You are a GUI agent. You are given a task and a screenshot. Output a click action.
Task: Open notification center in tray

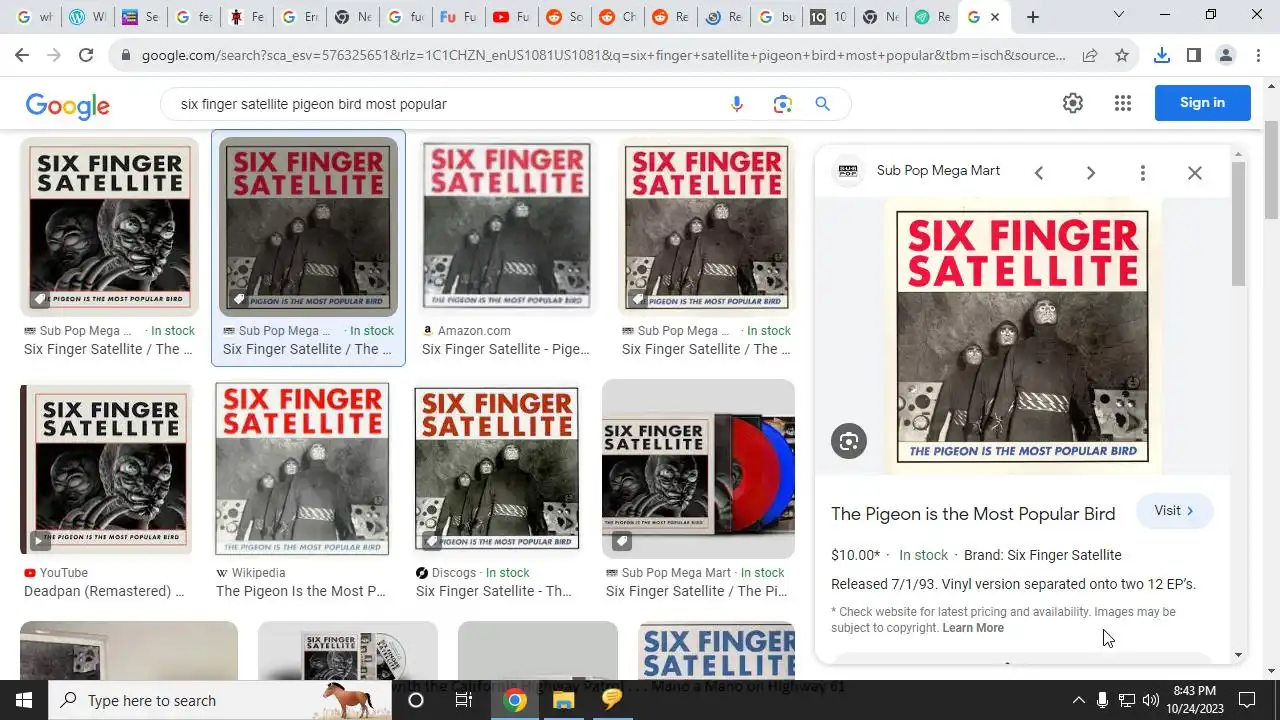tap(1247, 700)
